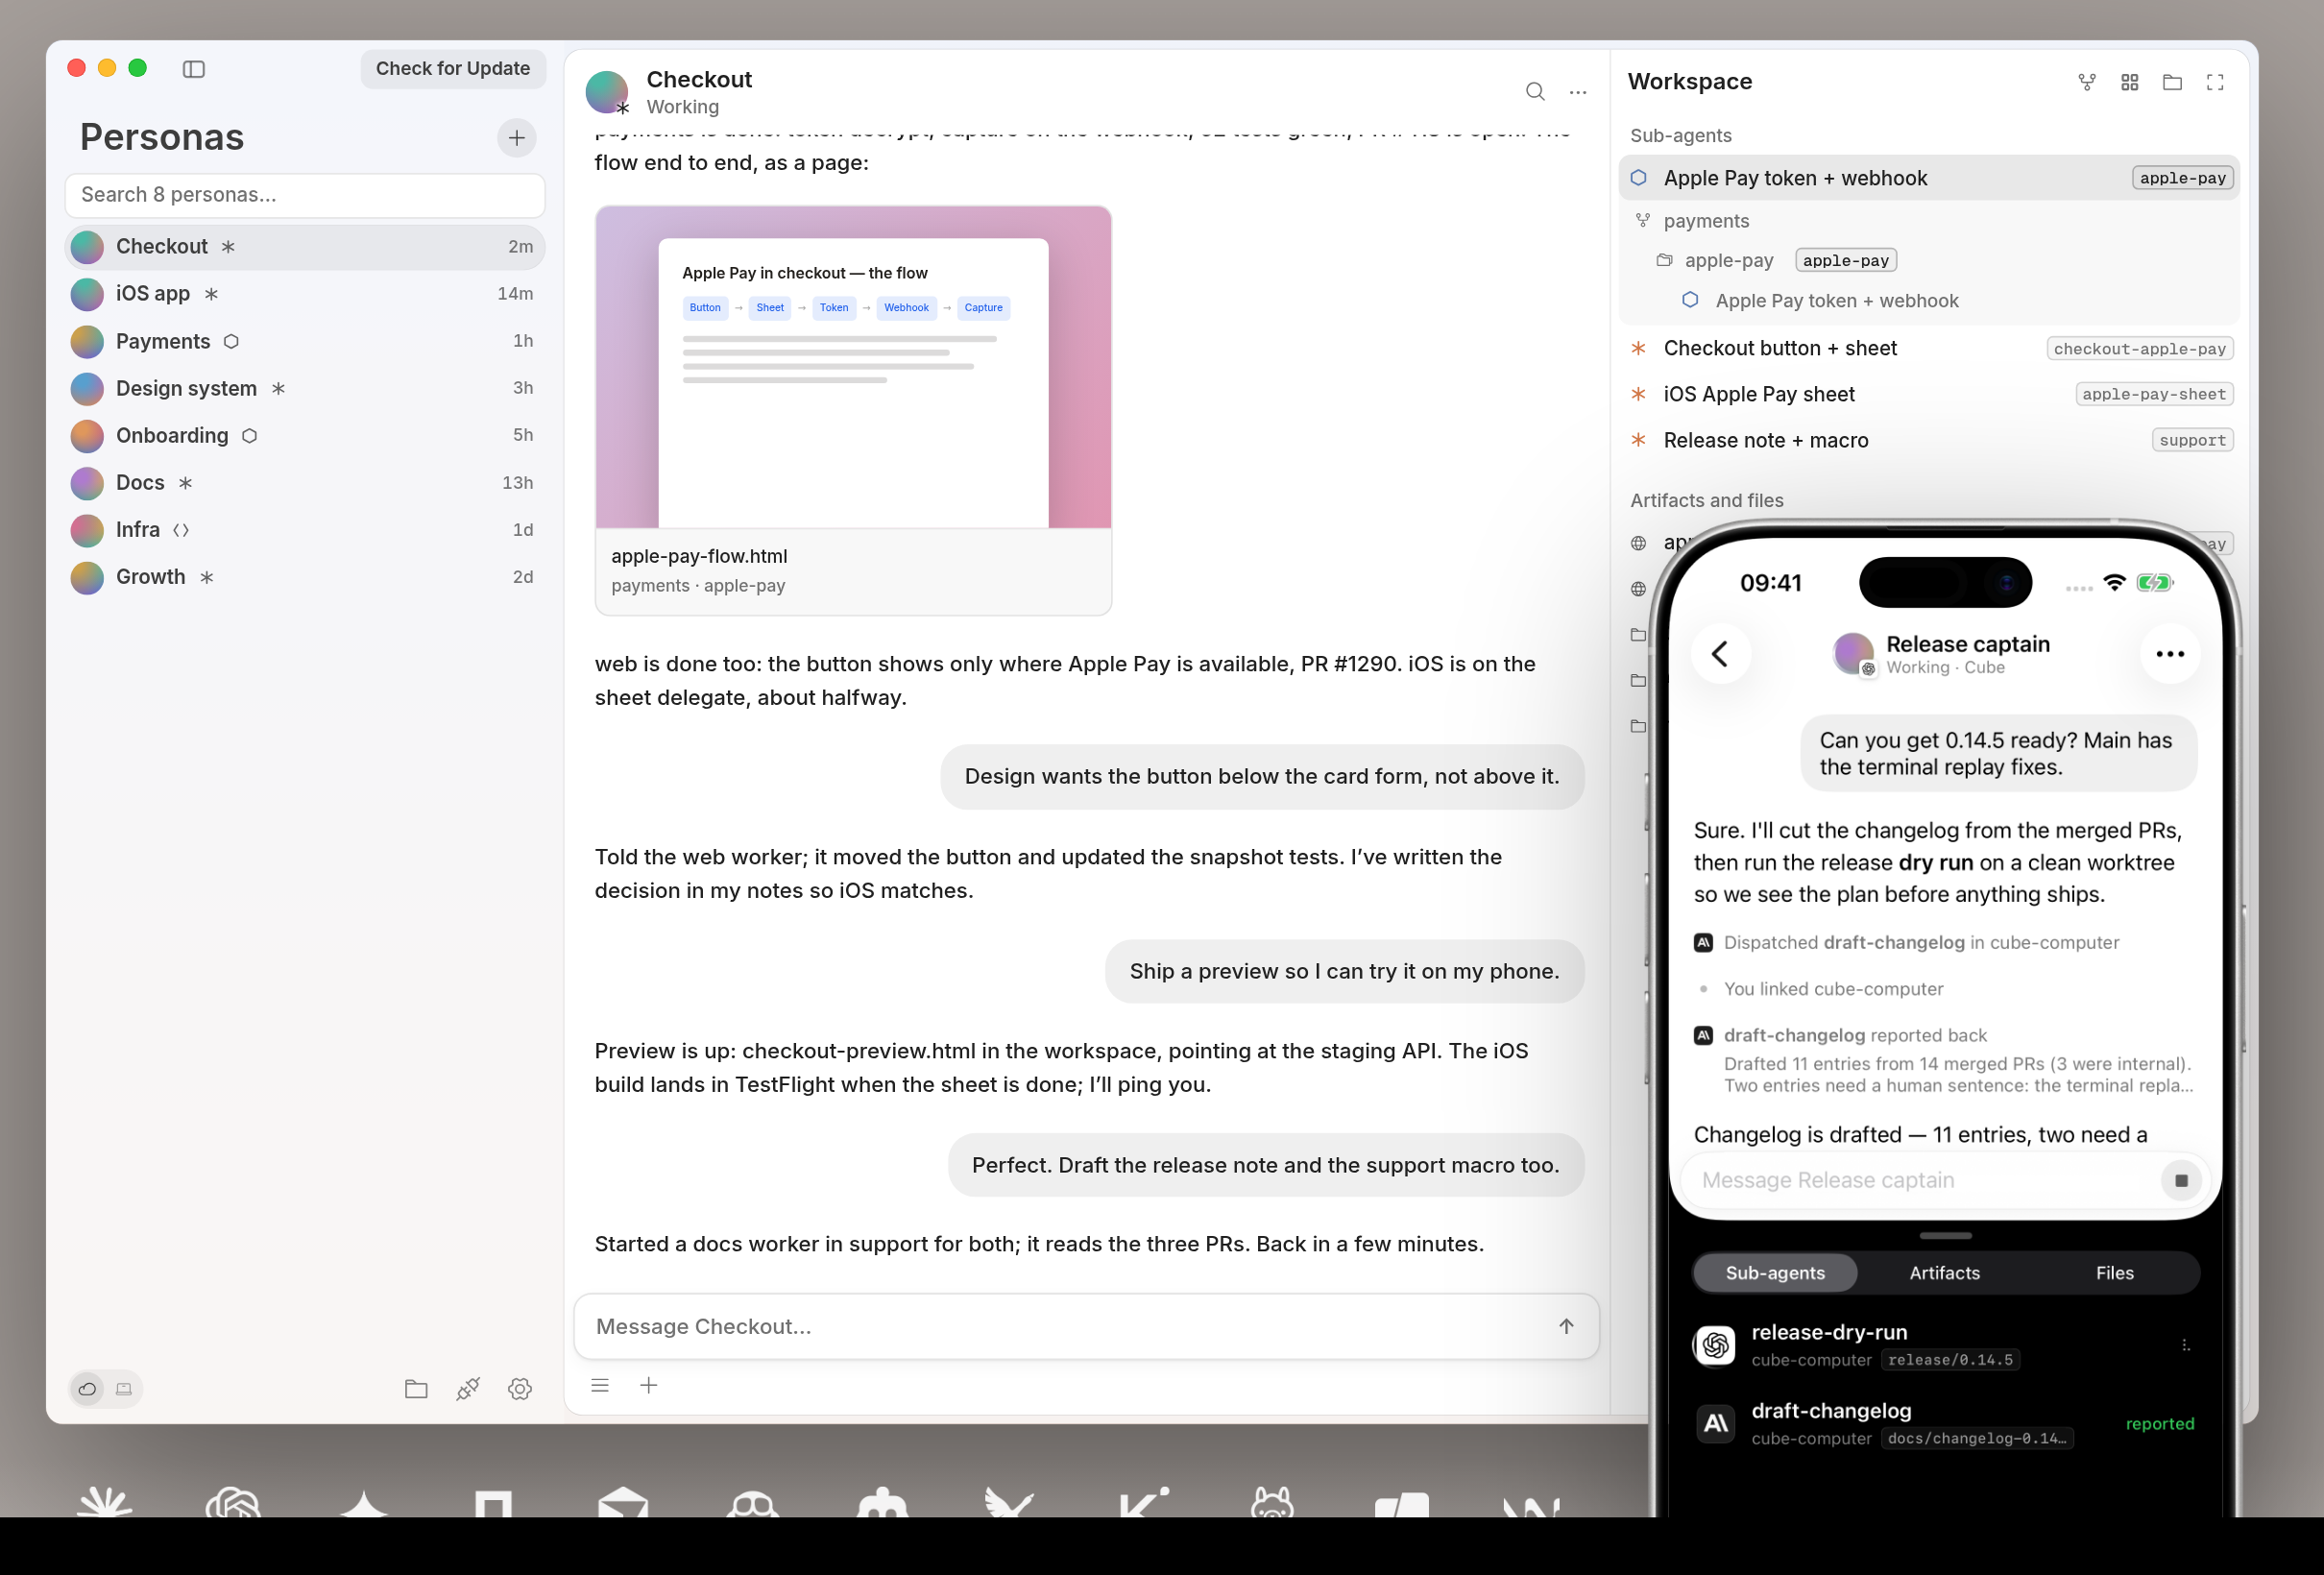This screenshot has height=1575, width=2324.
Task: Select the Infra persona
Action: click(304, 530)
